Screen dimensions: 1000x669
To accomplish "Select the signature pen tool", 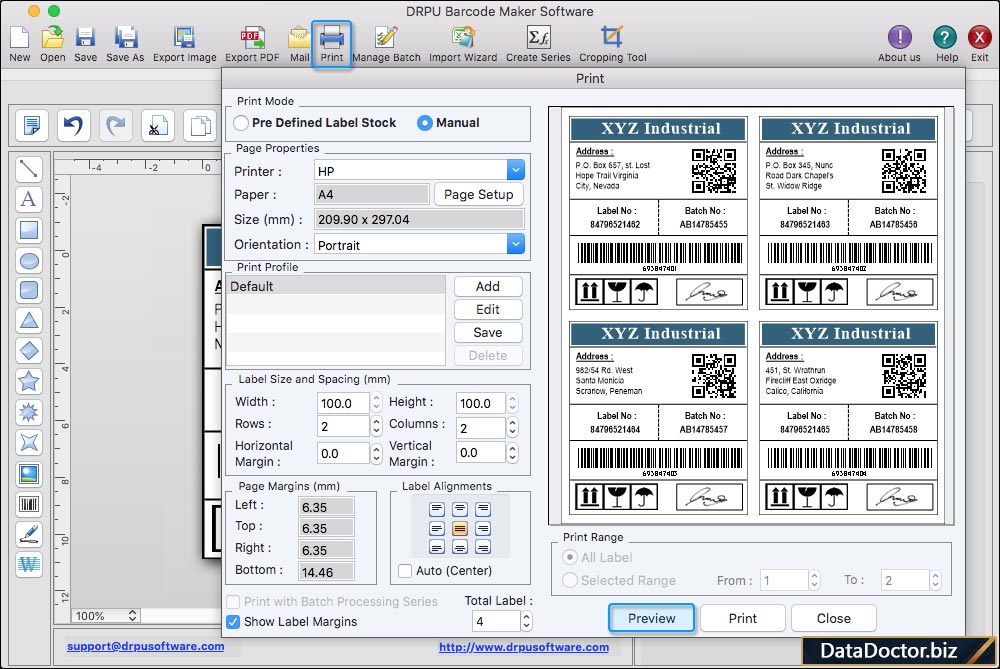I will tap(29, 534).
